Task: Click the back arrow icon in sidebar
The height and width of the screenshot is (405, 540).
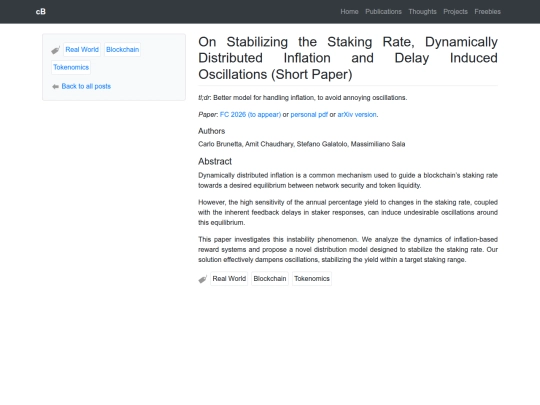Action: [55, 86]
